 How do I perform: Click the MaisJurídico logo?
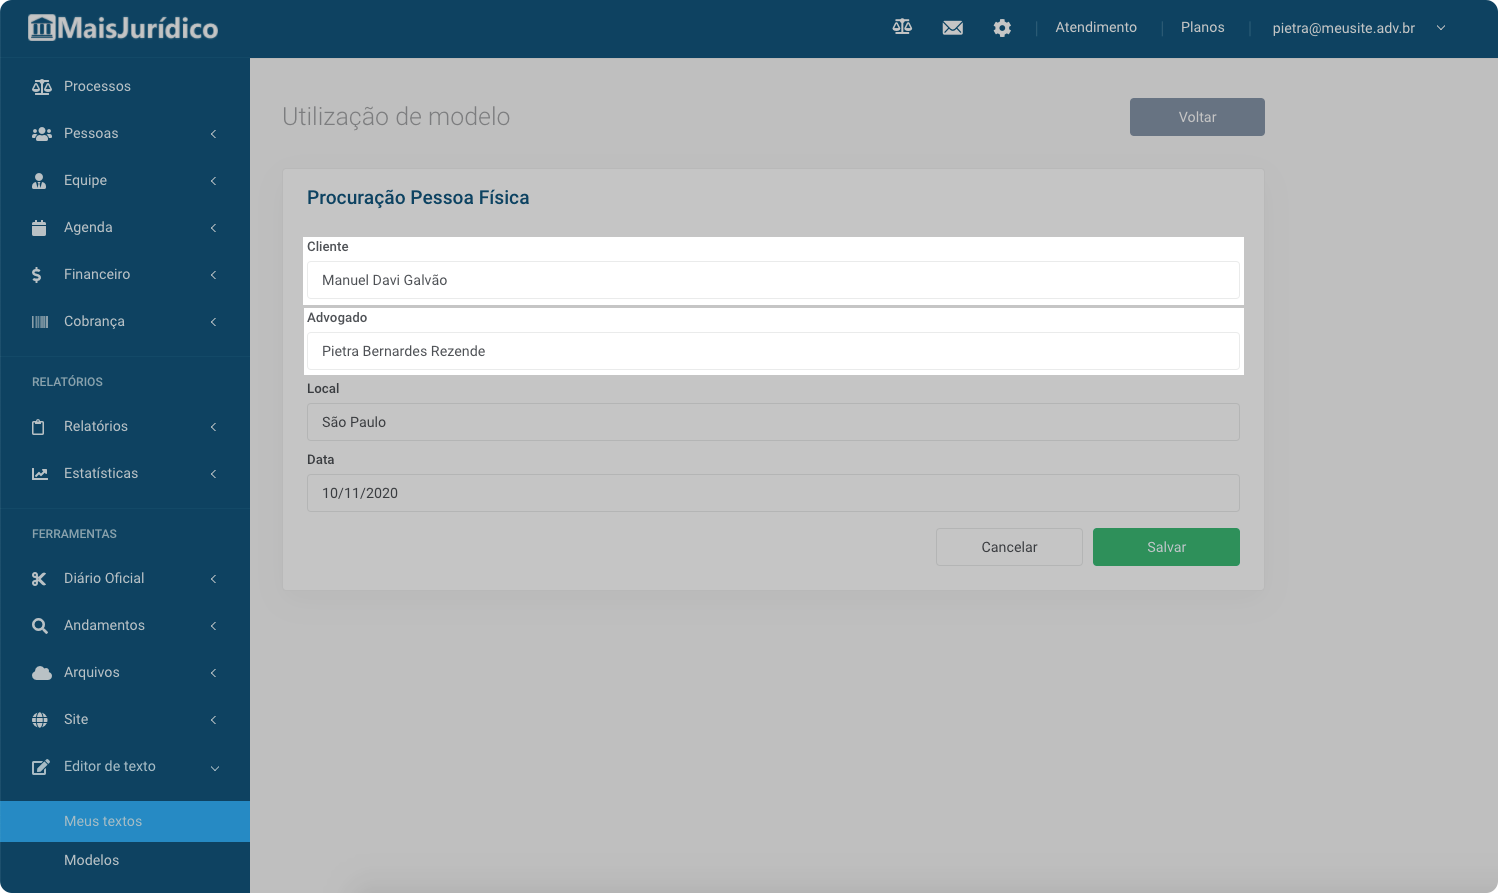pos(123,28)
